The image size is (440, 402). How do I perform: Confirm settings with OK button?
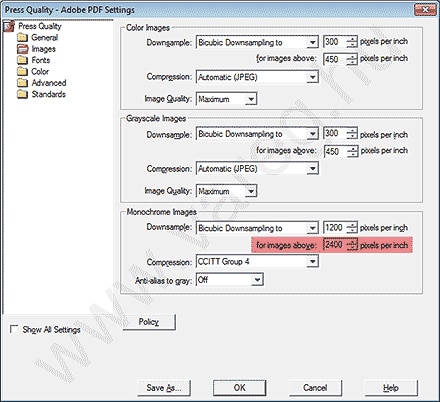[x=239, y=388]
